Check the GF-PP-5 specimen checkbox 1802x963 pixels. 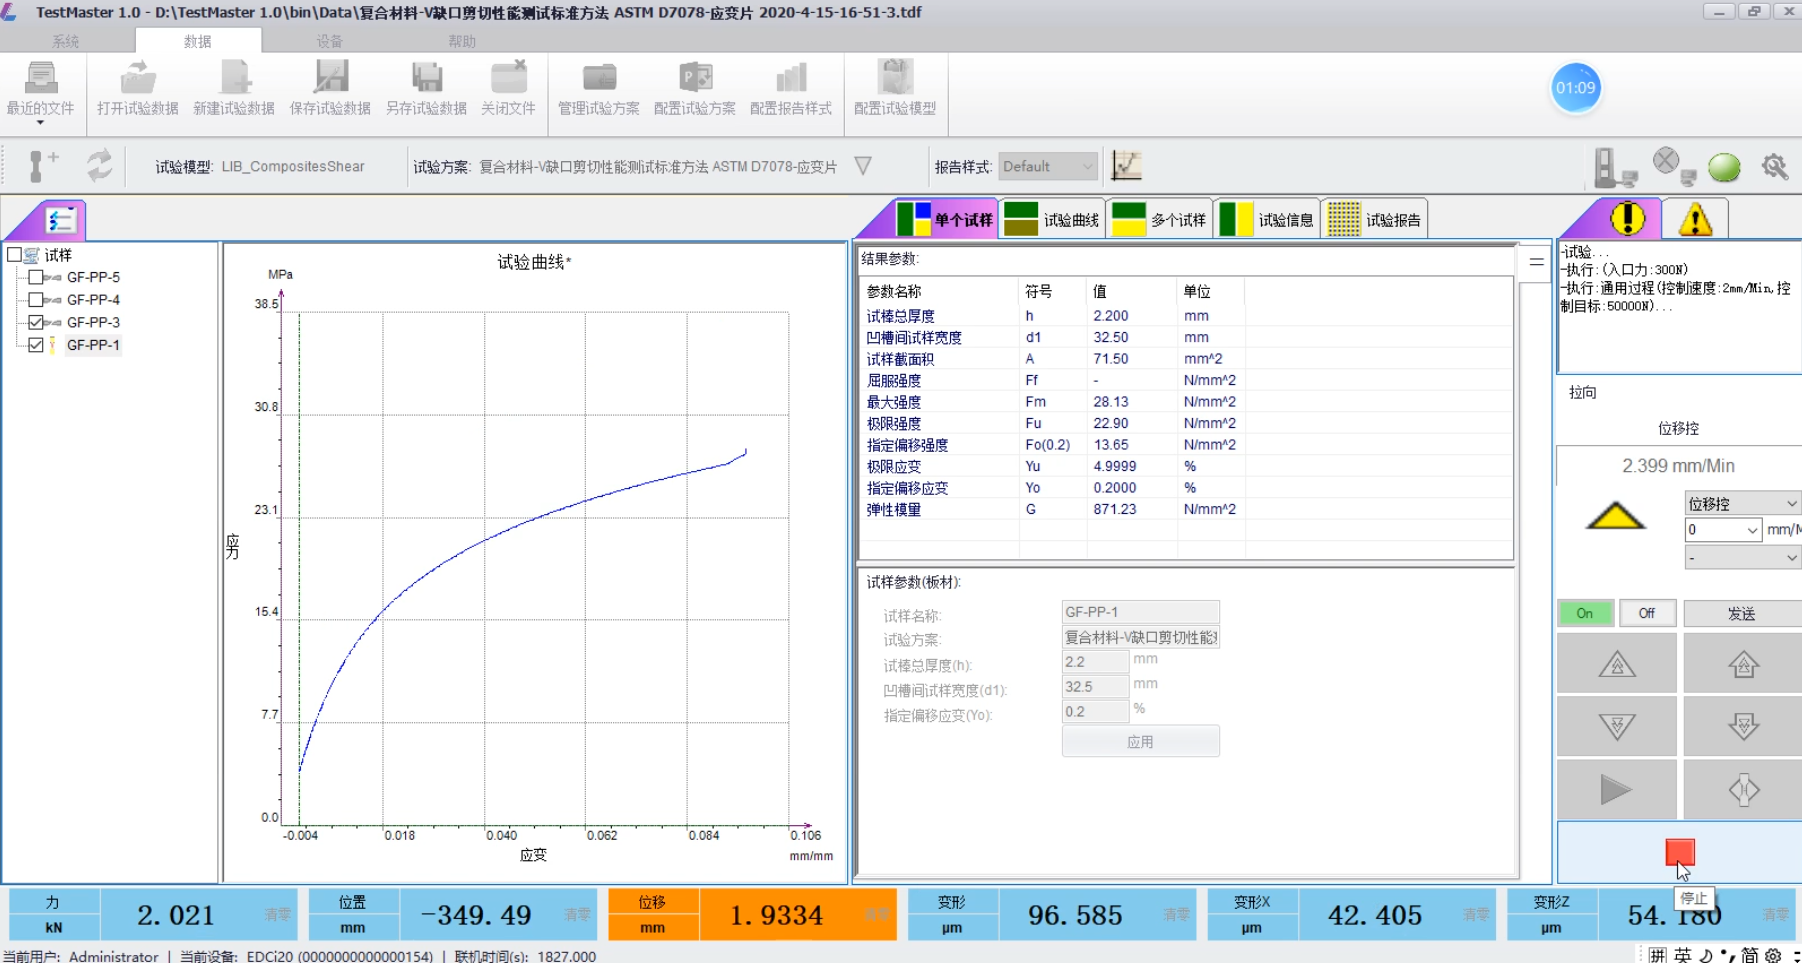pos(37,277)
